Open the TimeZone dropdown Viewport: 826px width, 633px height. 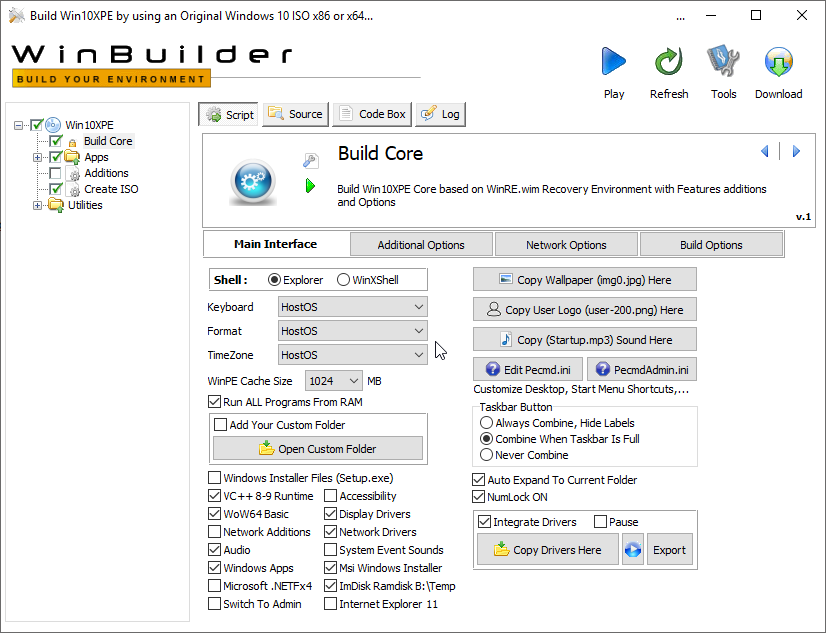(x=352, y=355)
